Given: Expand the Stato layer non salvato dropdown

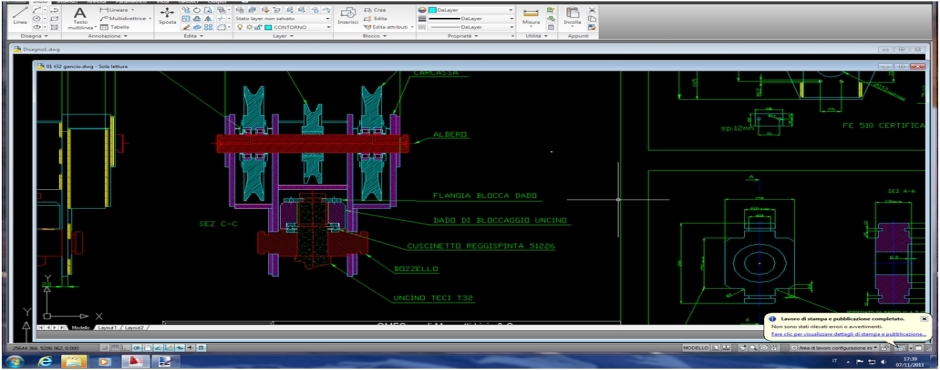Looking at the screenshot, I should coord(283,19).
